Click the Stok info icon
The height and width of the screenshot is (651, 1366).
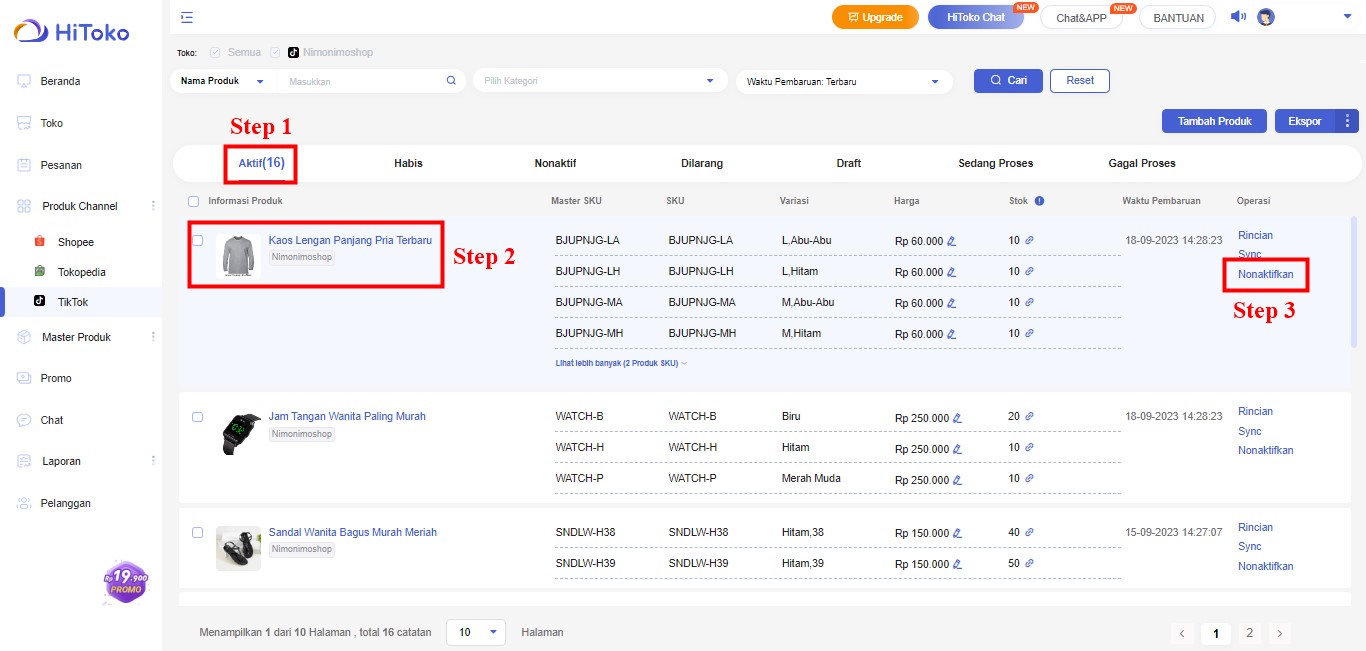tap(1039, 201)
